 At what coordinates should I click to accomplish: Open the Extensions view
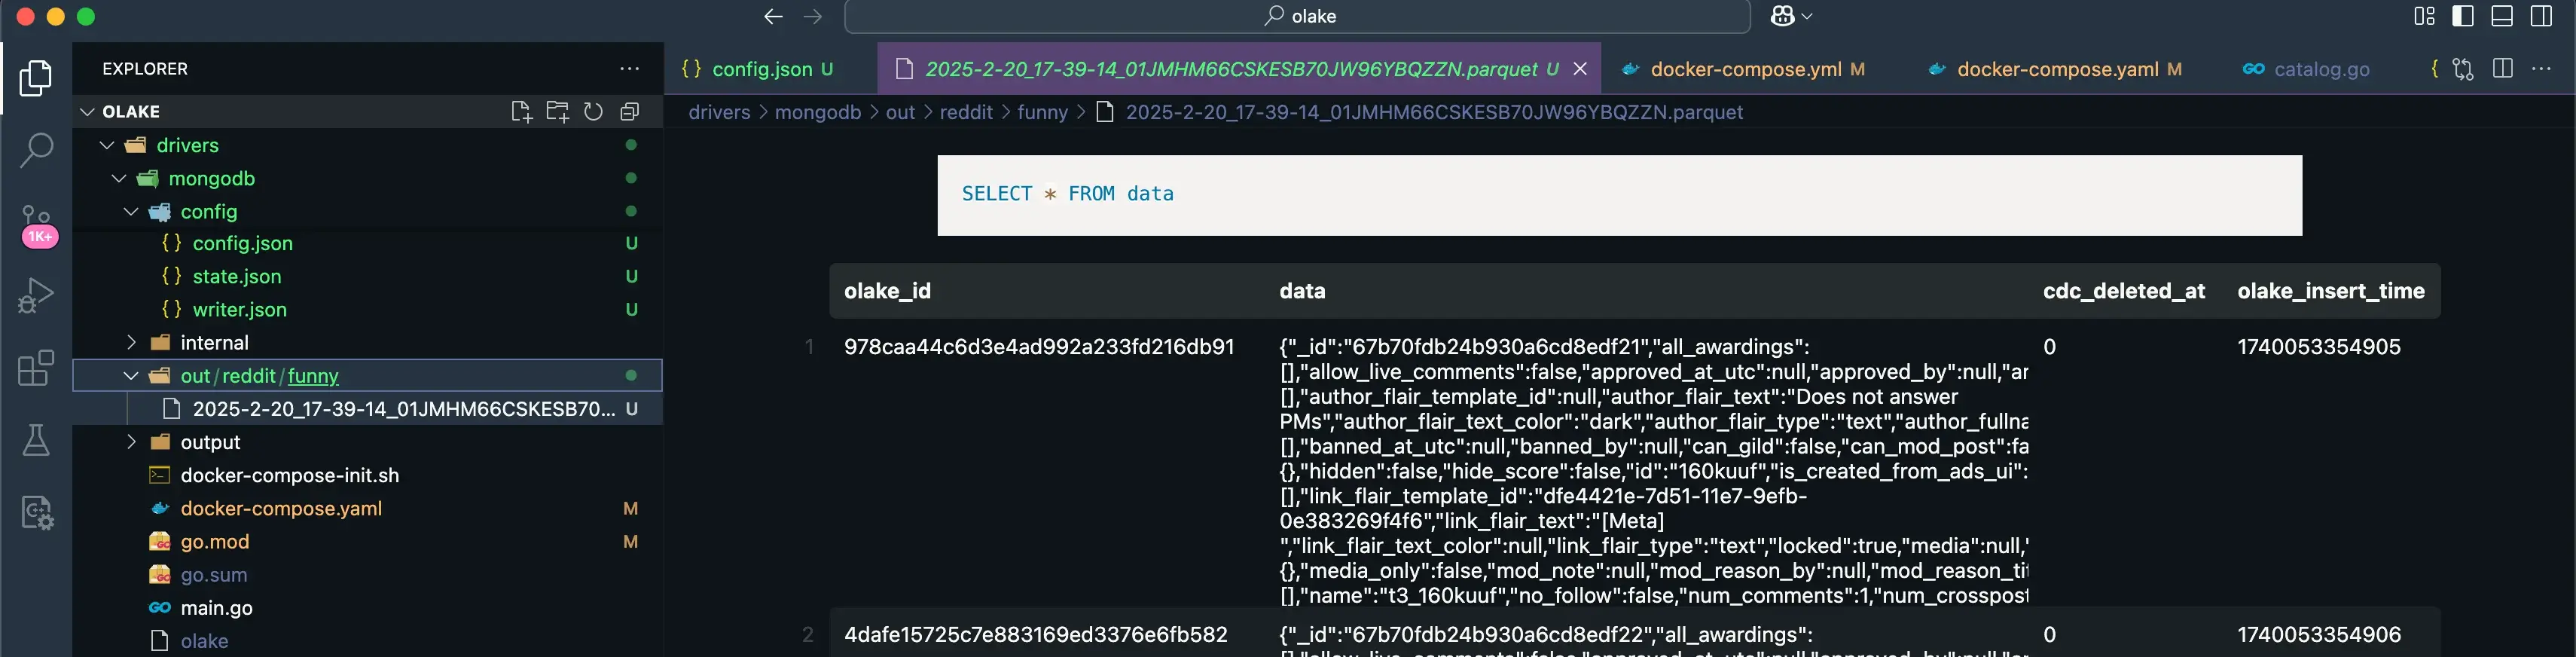(x=36, y=368)
